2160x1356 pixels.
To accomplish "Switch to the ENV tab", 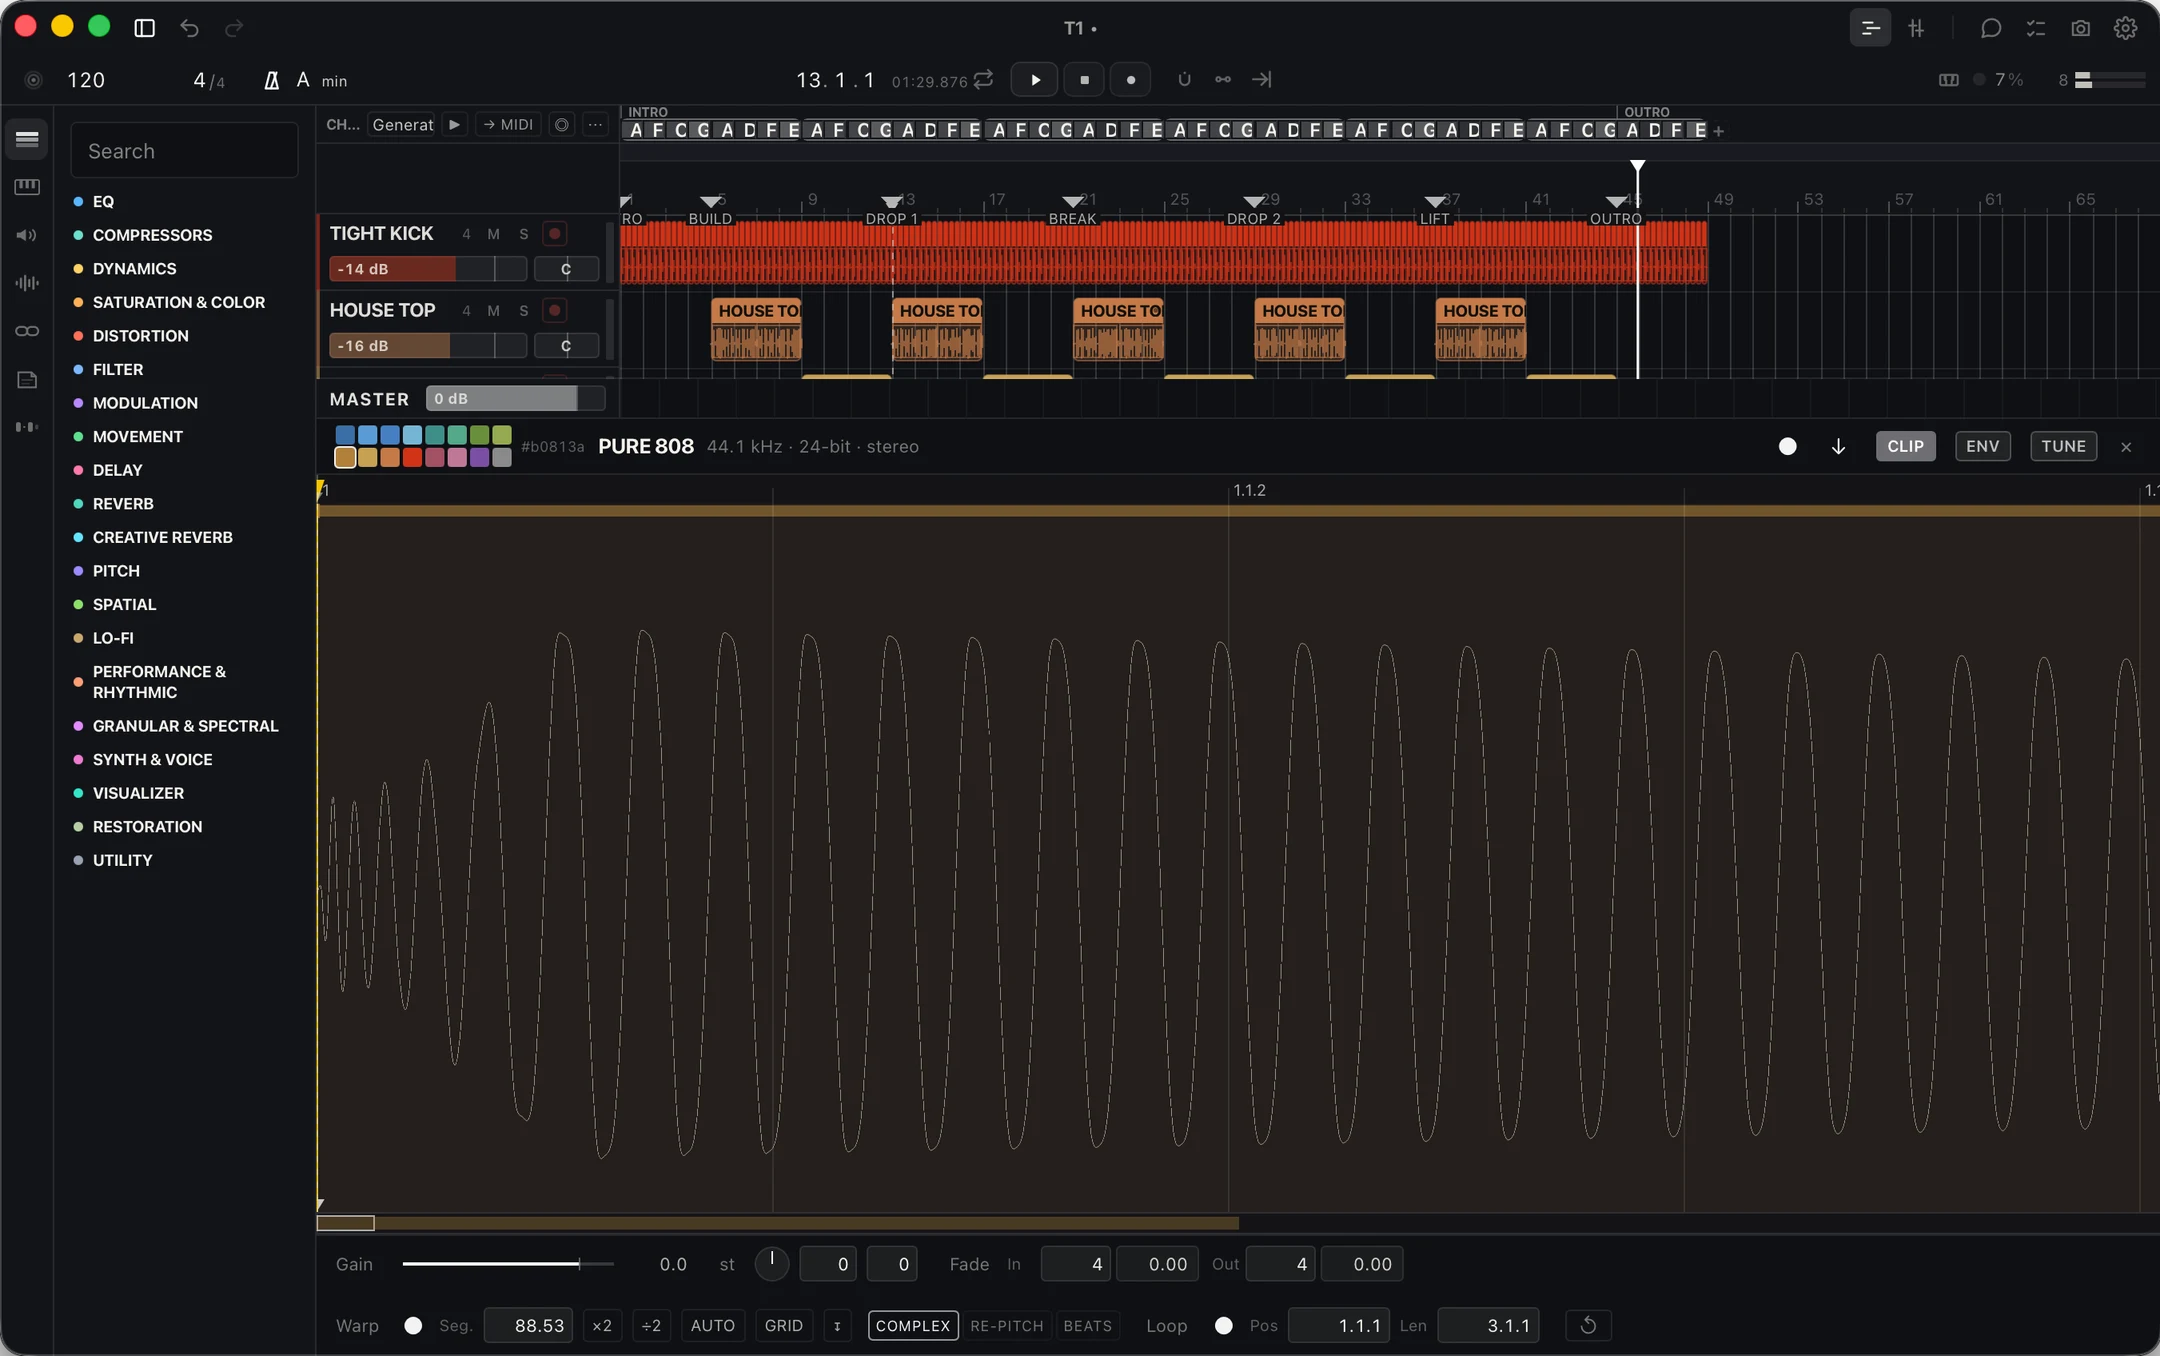I will pos(1982,447).
